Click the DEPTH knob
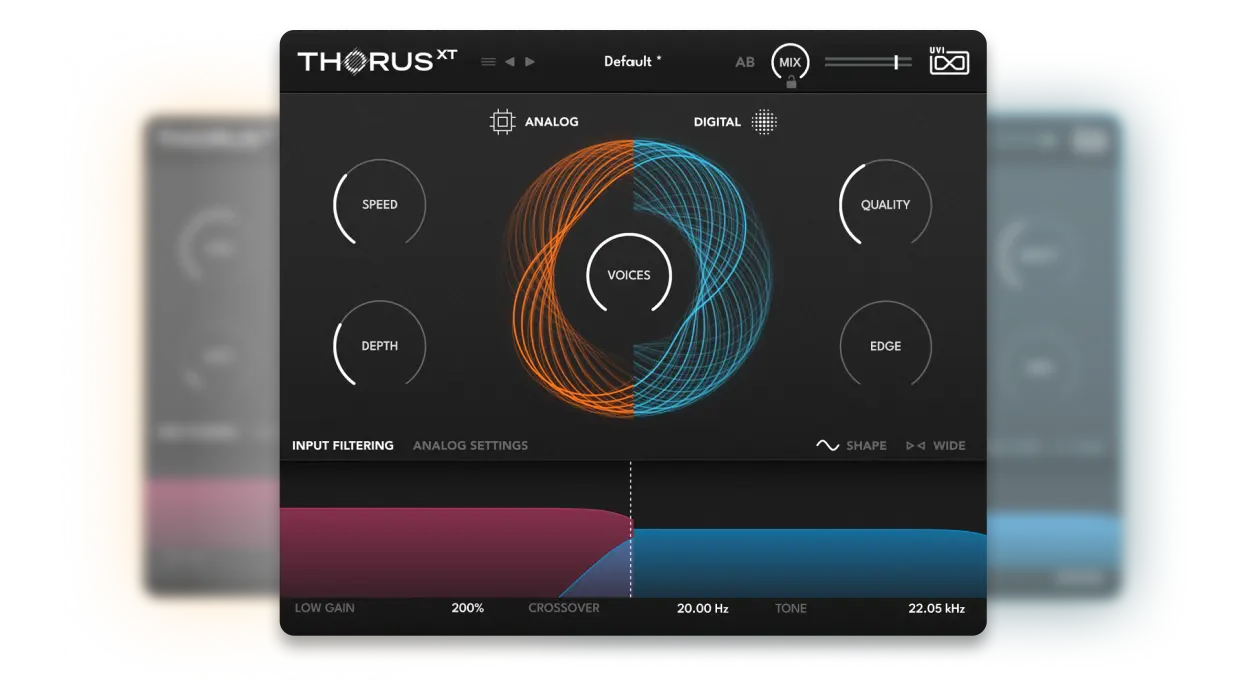This screenshot has height=680, width=1257. (380, 346)
